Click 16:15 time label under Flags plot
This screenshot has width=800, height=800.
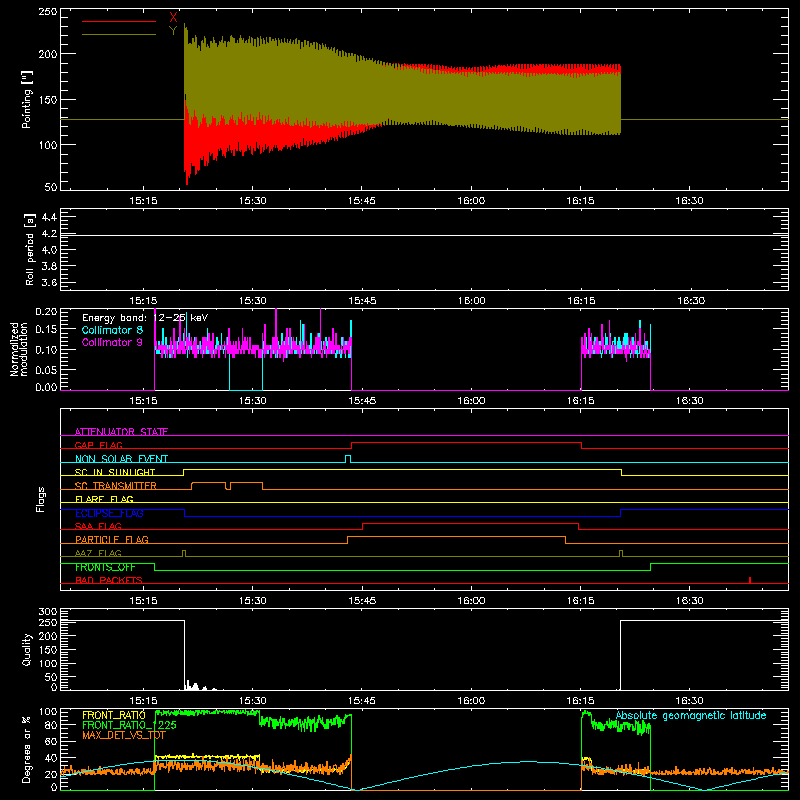(x=580, y=601)
